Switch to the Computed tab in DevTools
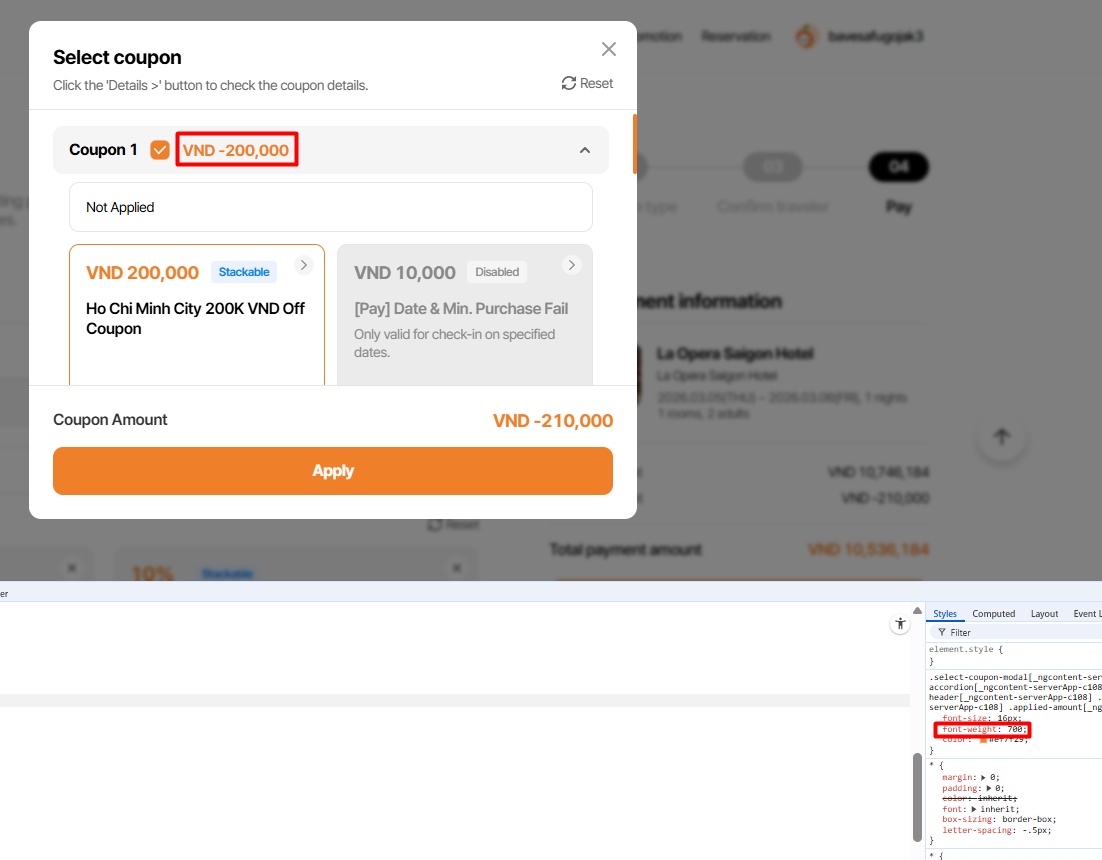 click(994, 613)
